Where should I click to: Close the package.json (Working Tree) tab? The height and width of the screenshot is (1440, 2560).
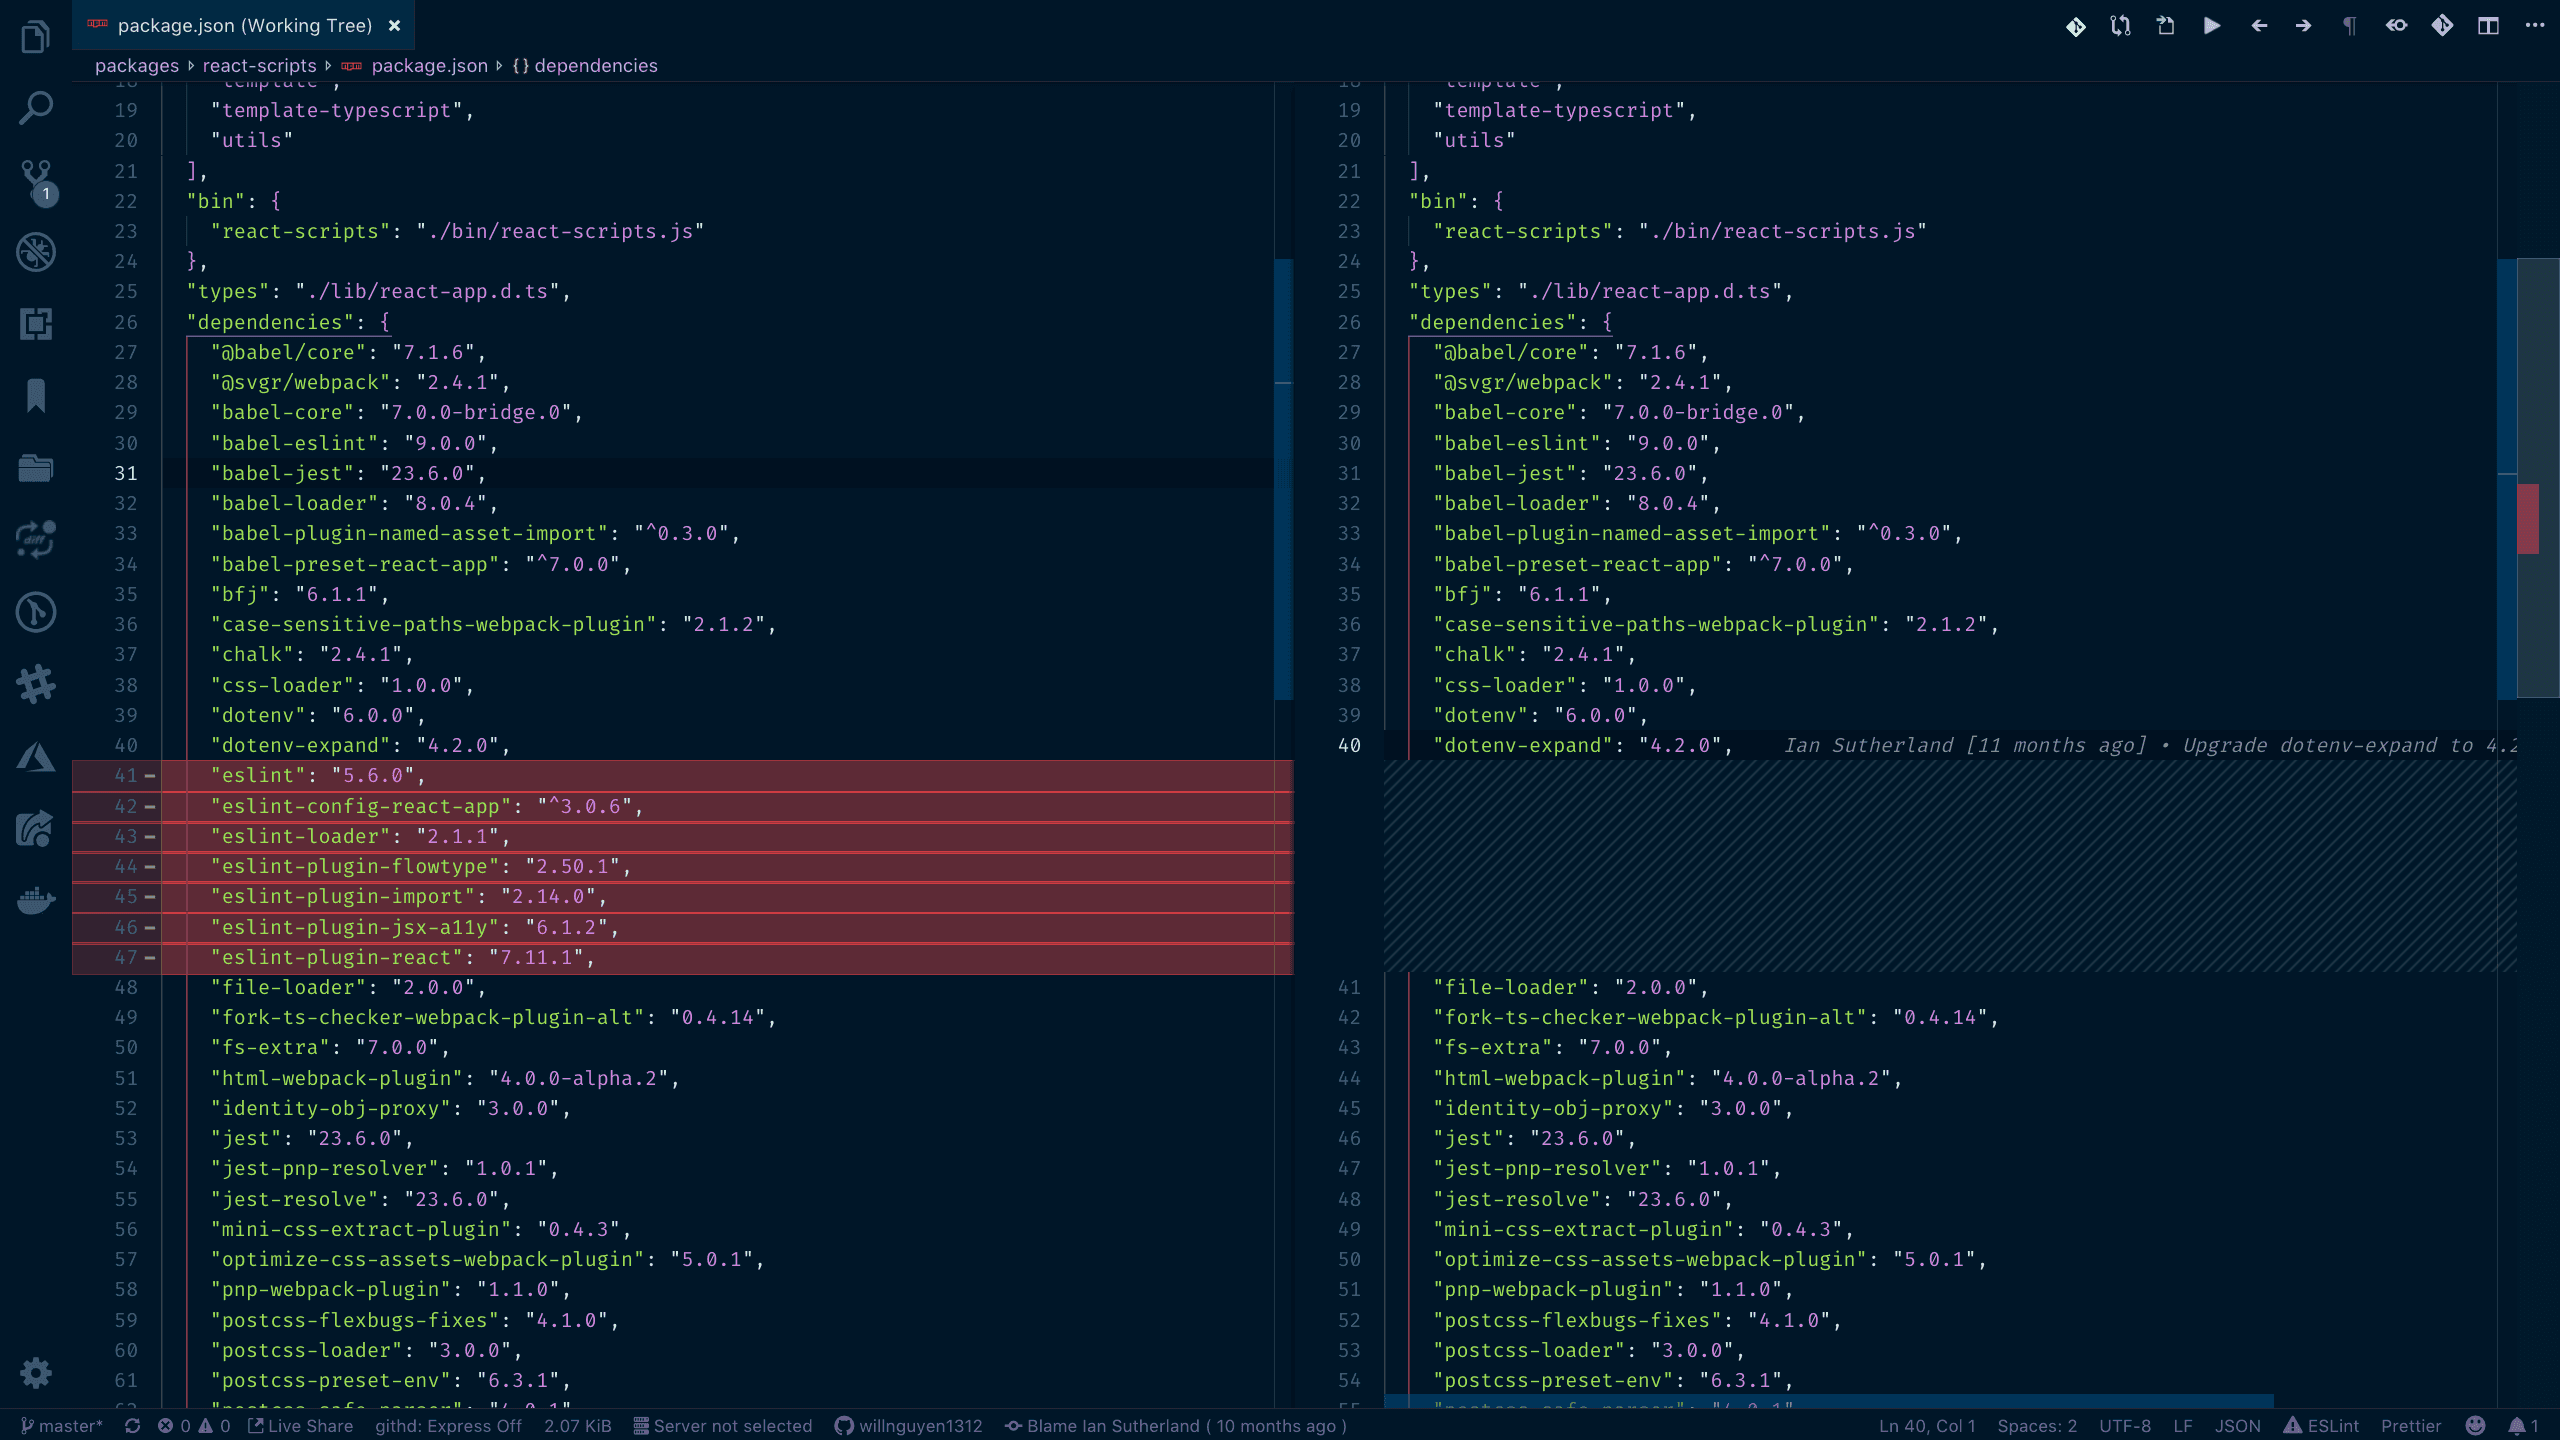(x=395, y=26)
